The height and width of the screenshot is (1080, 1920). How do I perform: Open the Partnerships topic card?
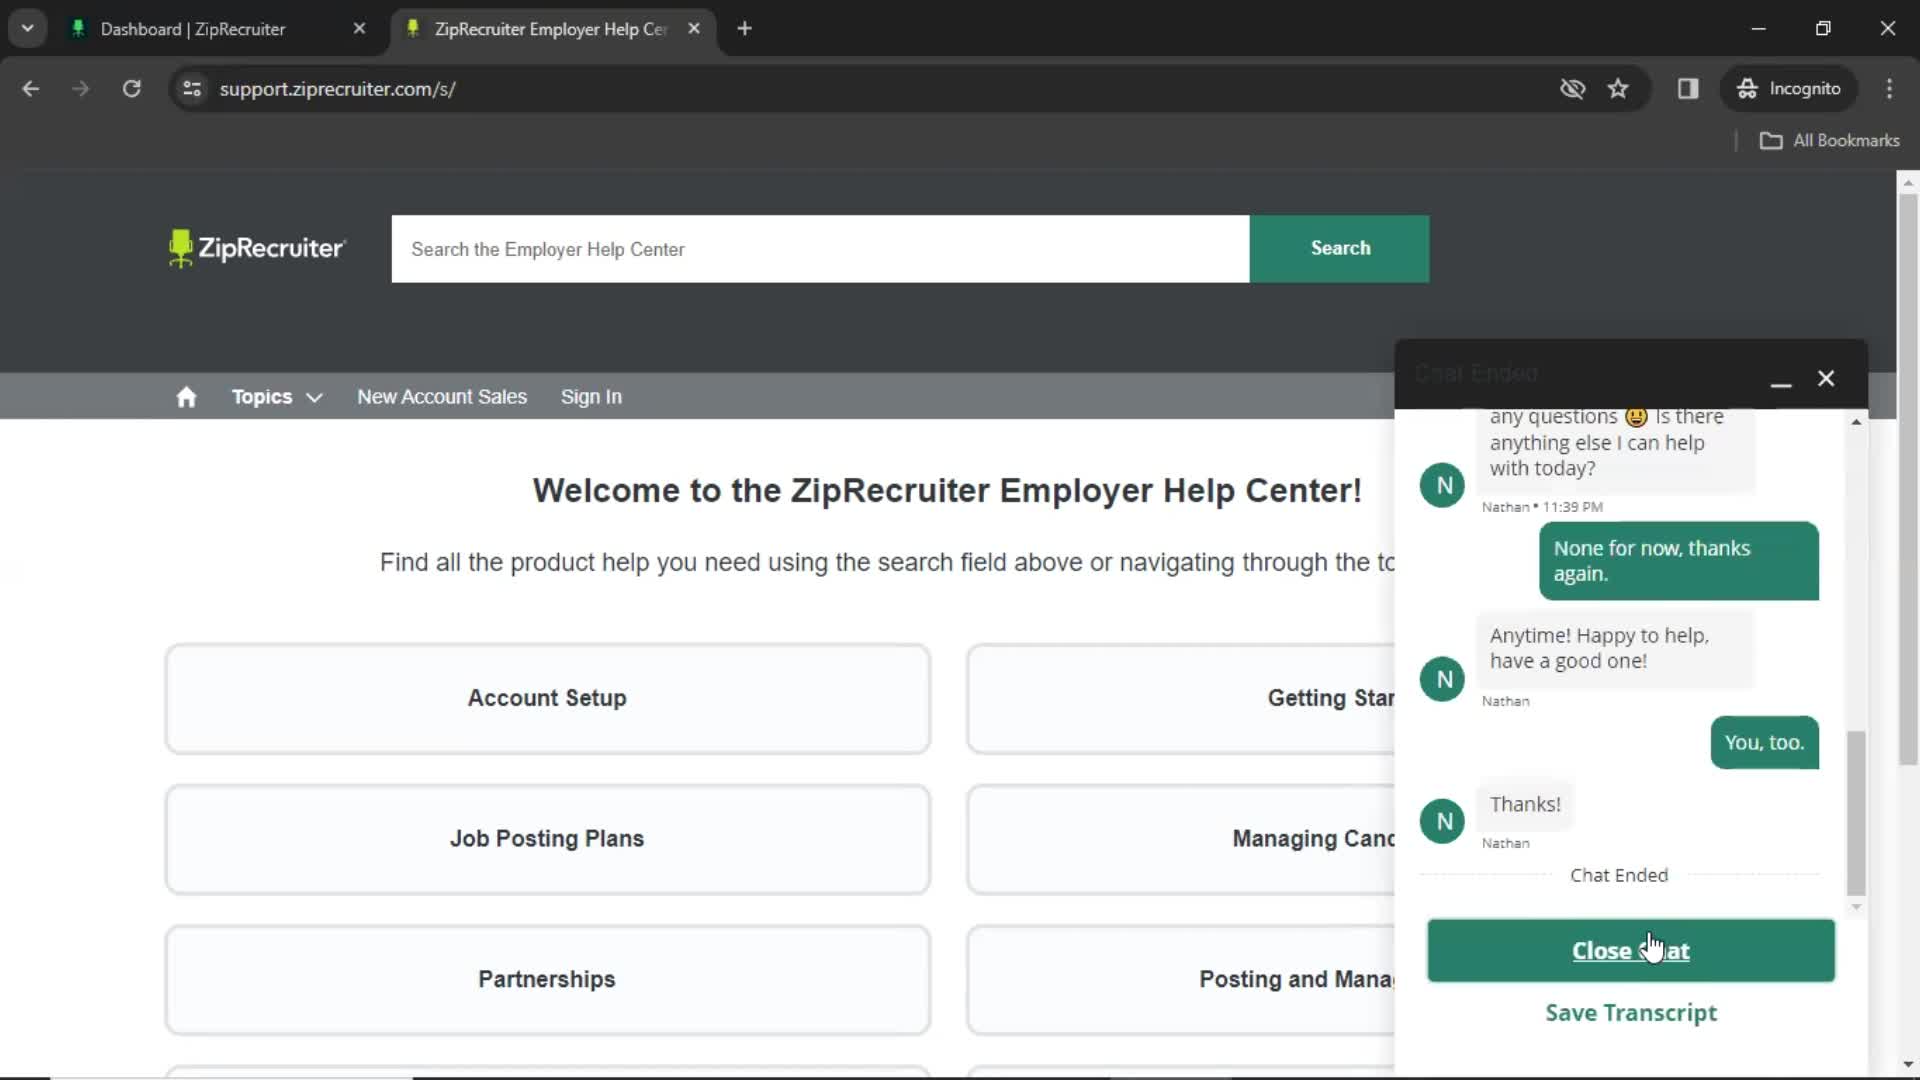click(548, 980)
